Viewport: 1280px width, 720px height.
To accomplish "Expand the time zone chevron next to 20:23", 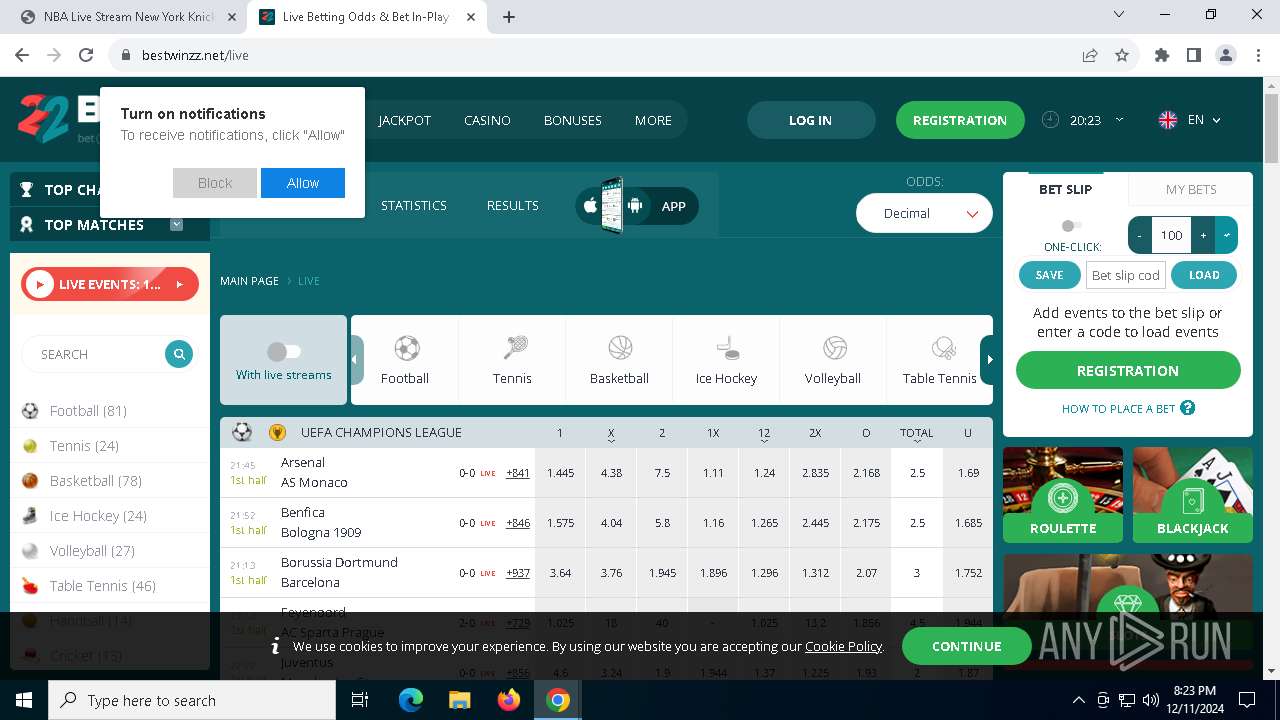I will coord(1119,119).
